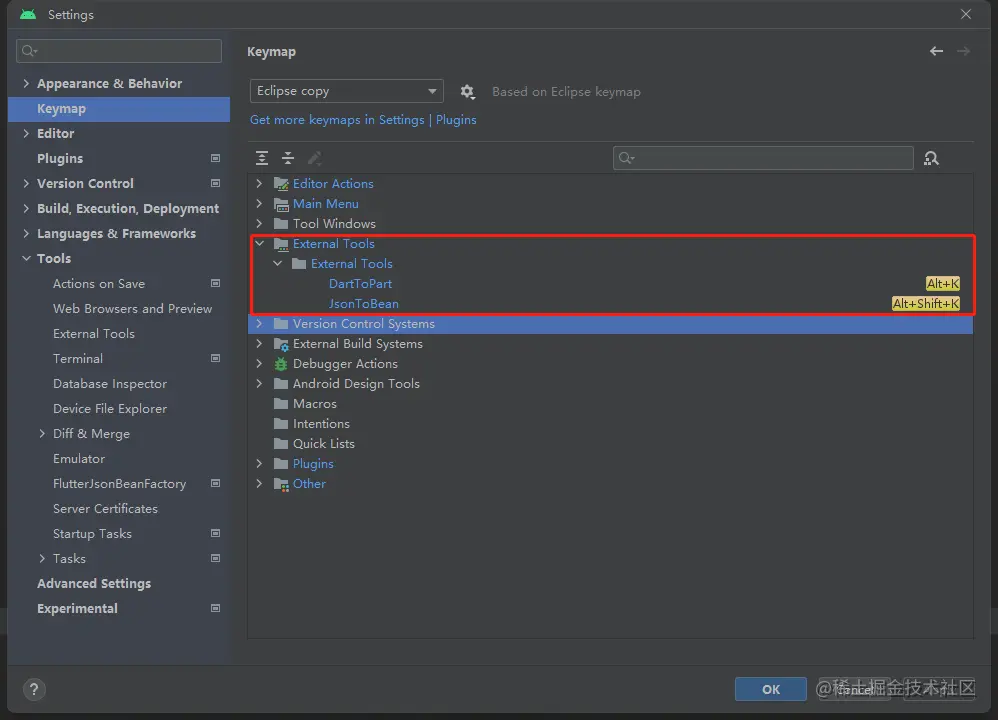998x720 pixels.
Task: Open the Eclipse copy keymap dropdown
Action: pos(346,91)
